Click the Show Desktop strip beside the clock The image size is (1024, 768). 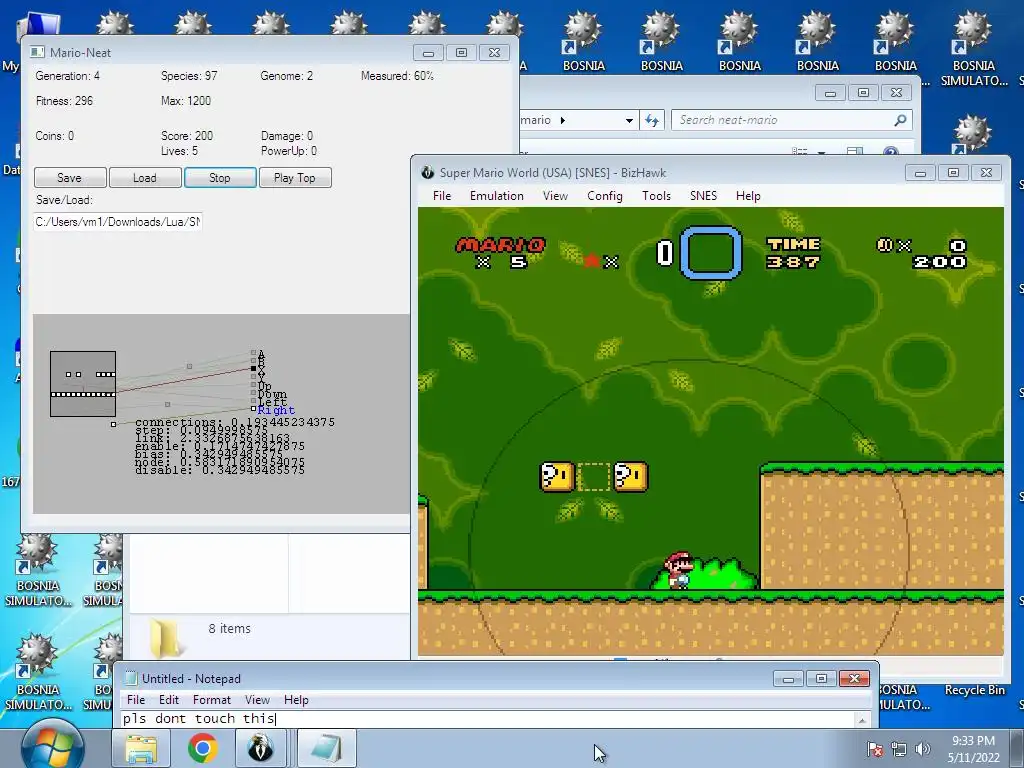tap(1017, 748)
